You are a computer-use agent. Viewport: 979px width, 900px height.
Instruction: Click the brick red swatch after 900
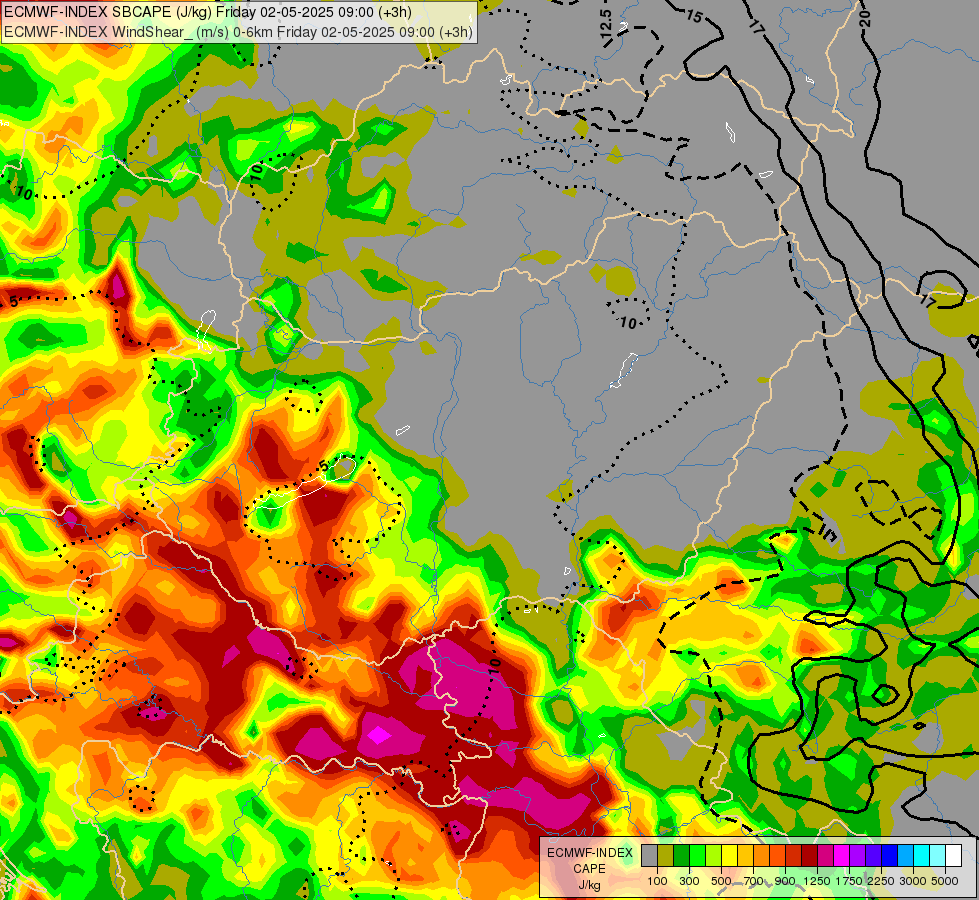click(794, 855)
